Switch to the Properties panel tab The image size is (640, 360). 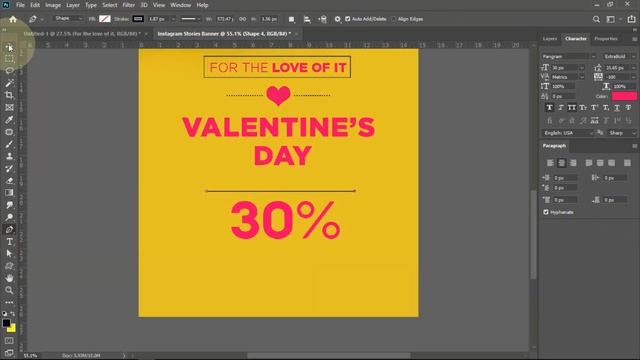[606, 39]
